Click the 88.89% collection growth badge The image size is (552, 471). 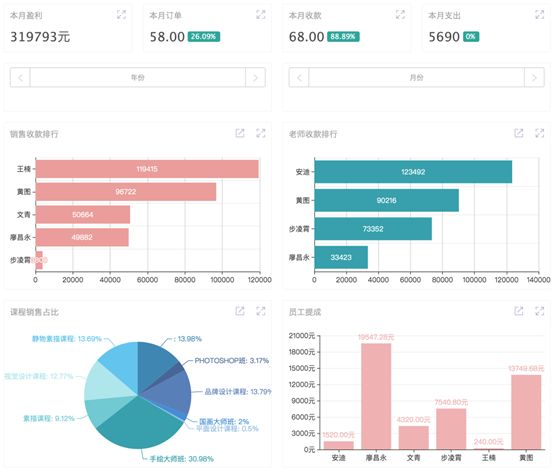pyautogui.click(x=343, y=37)
